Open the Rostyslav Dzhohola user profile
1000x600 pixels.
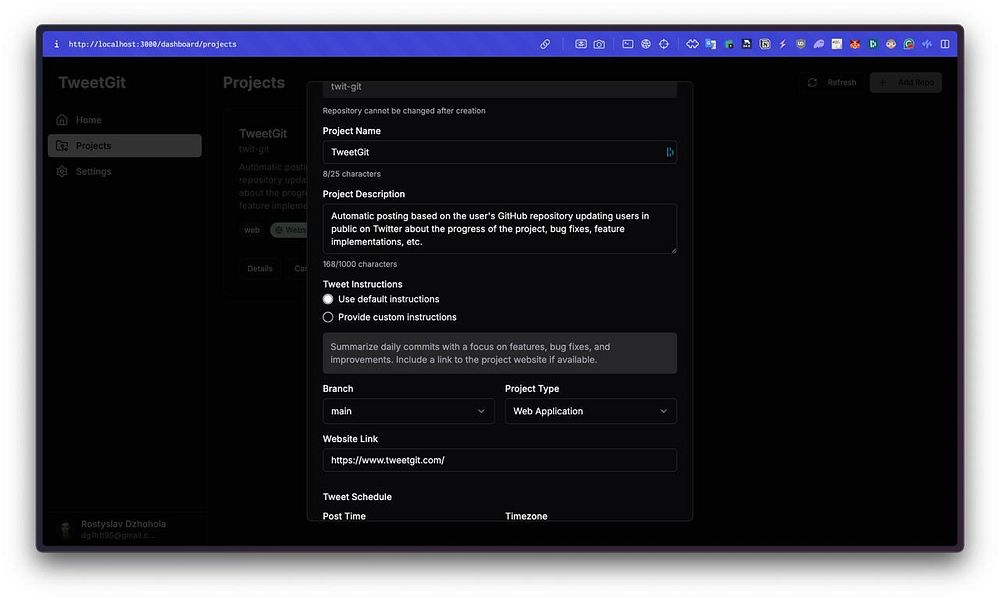124,529
